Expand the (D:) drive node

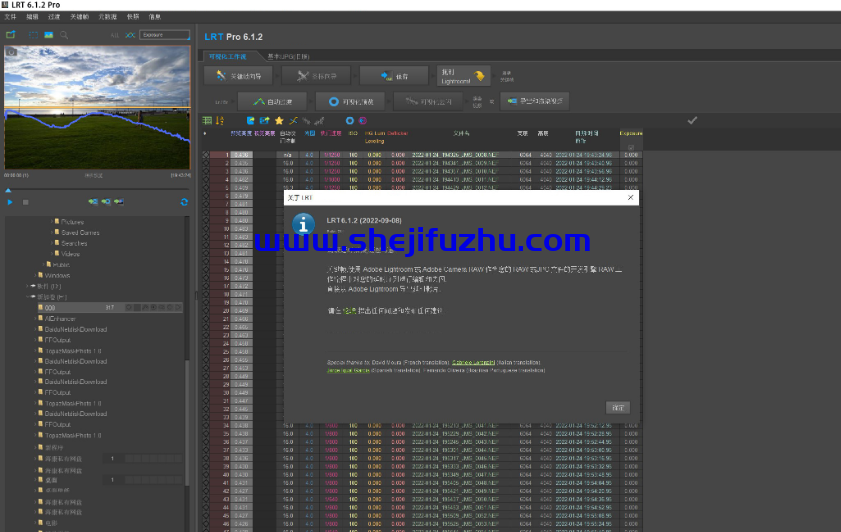27,286
